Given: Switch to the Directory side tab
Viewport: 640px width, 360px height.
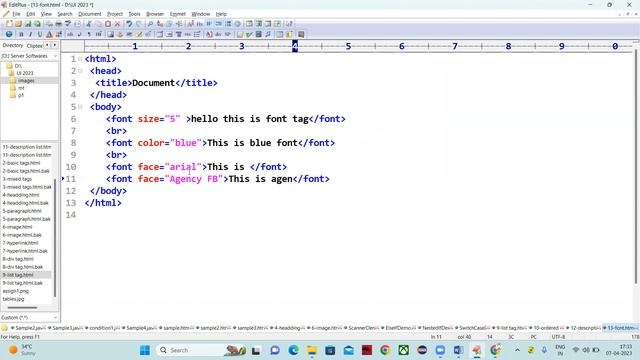Looking at the screenshot, I should coord(13,46).
